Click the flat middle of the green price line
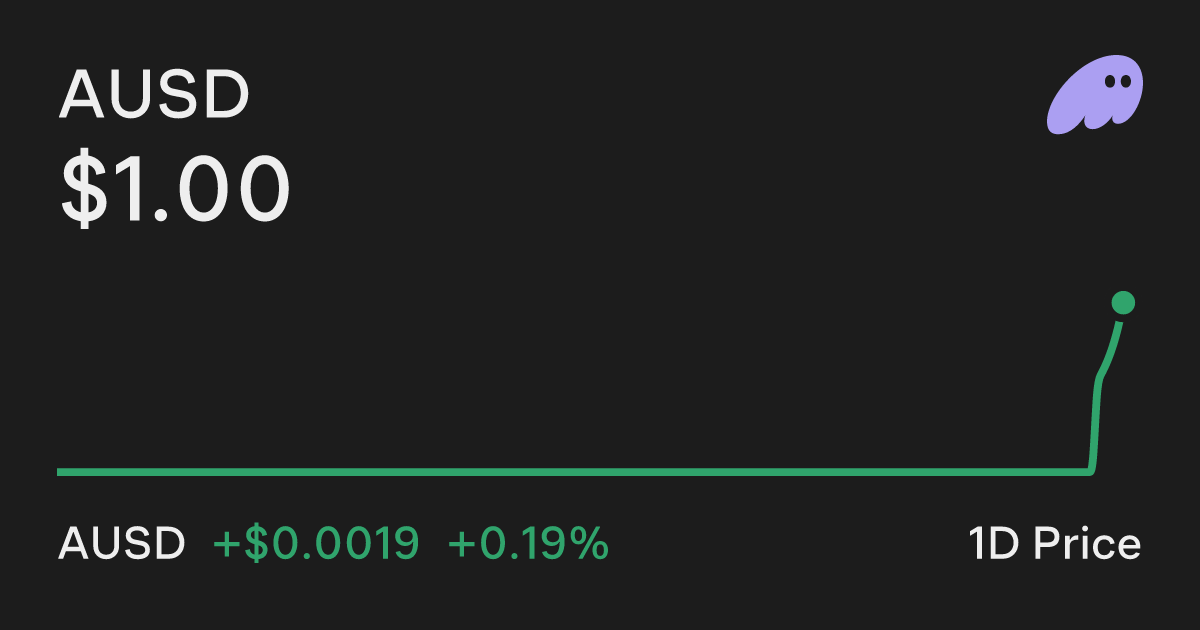Screen dimensions: 1200x630 pyautogui.click(x=570, y=471)
